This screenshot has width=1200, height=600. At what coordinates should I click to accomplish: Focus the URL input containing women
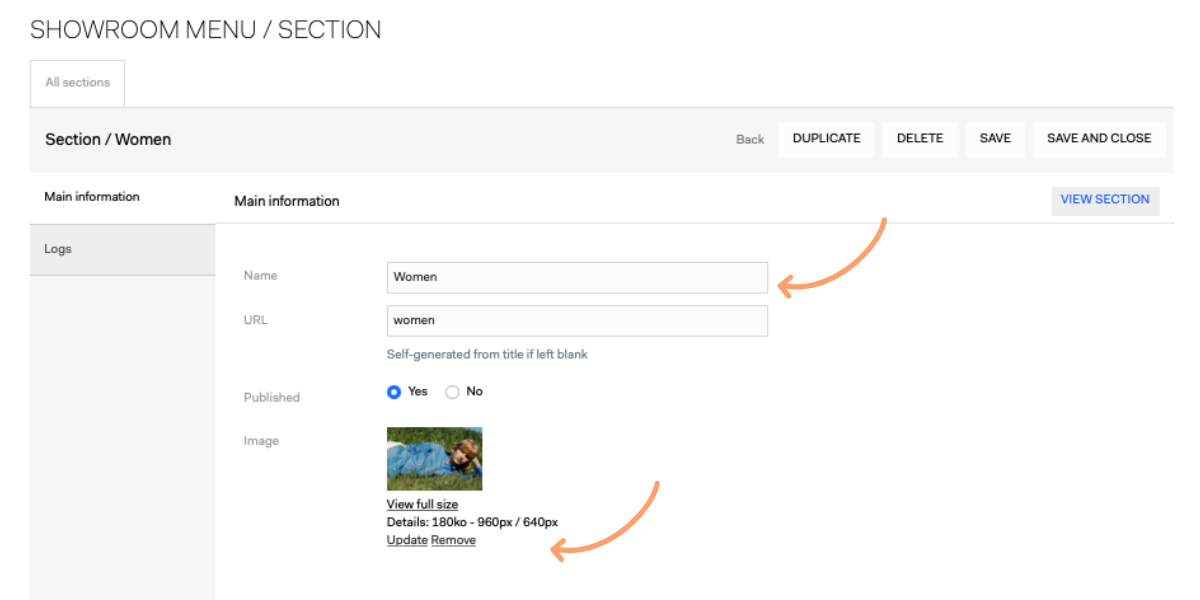pos(577,321)
